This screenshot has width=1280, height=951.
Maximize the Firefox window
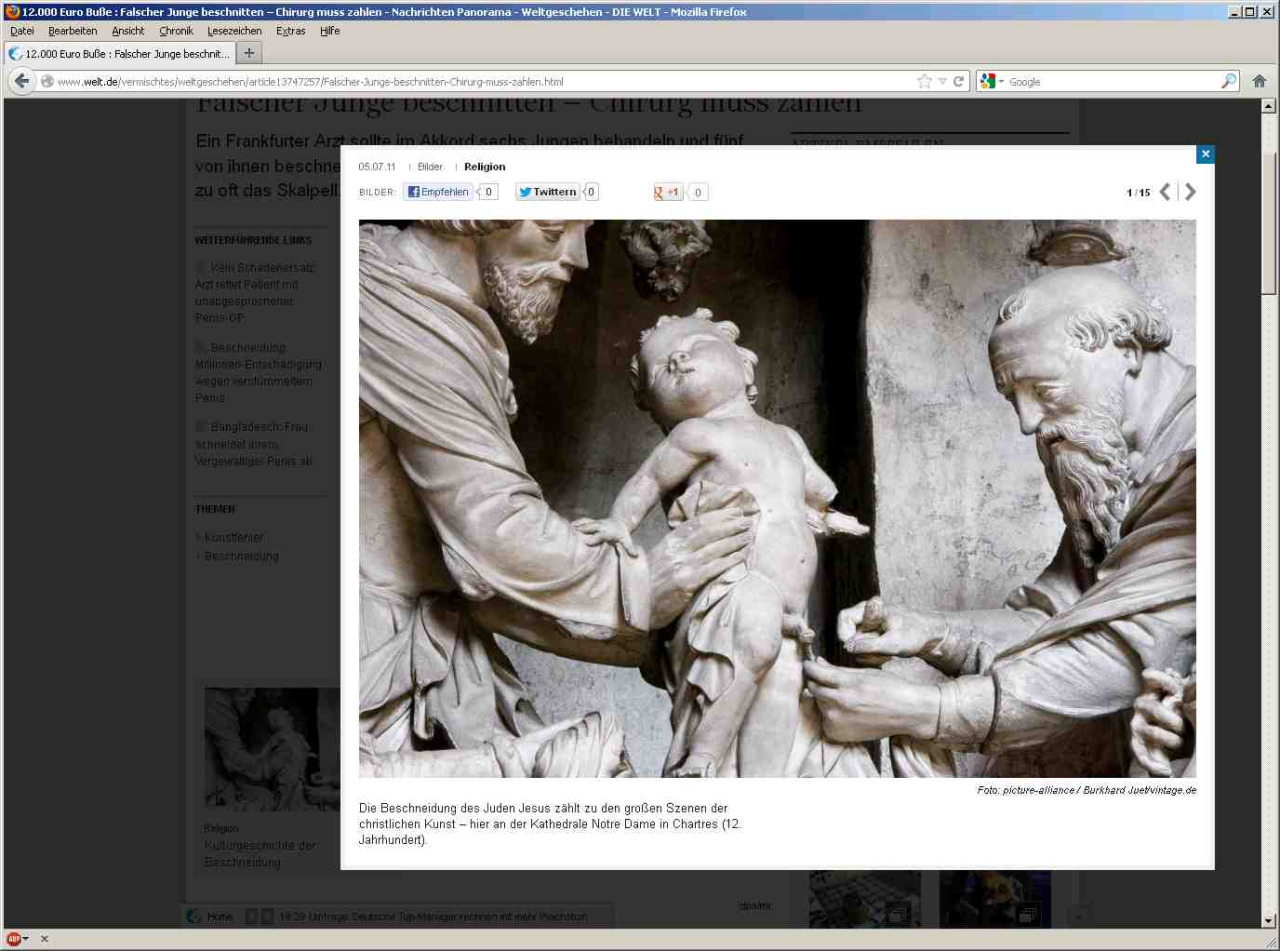click(1250, 11)
